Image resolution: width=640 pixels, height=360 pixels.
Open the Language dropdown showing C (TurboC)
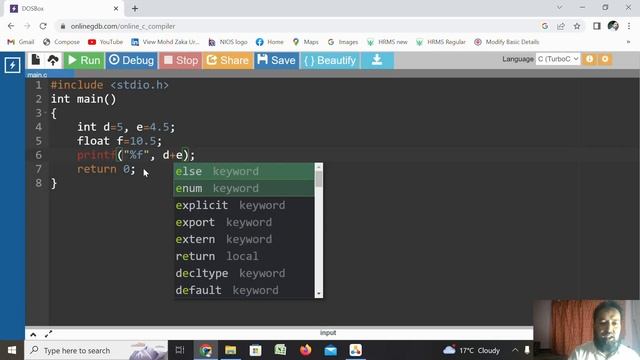pos(558,59)
